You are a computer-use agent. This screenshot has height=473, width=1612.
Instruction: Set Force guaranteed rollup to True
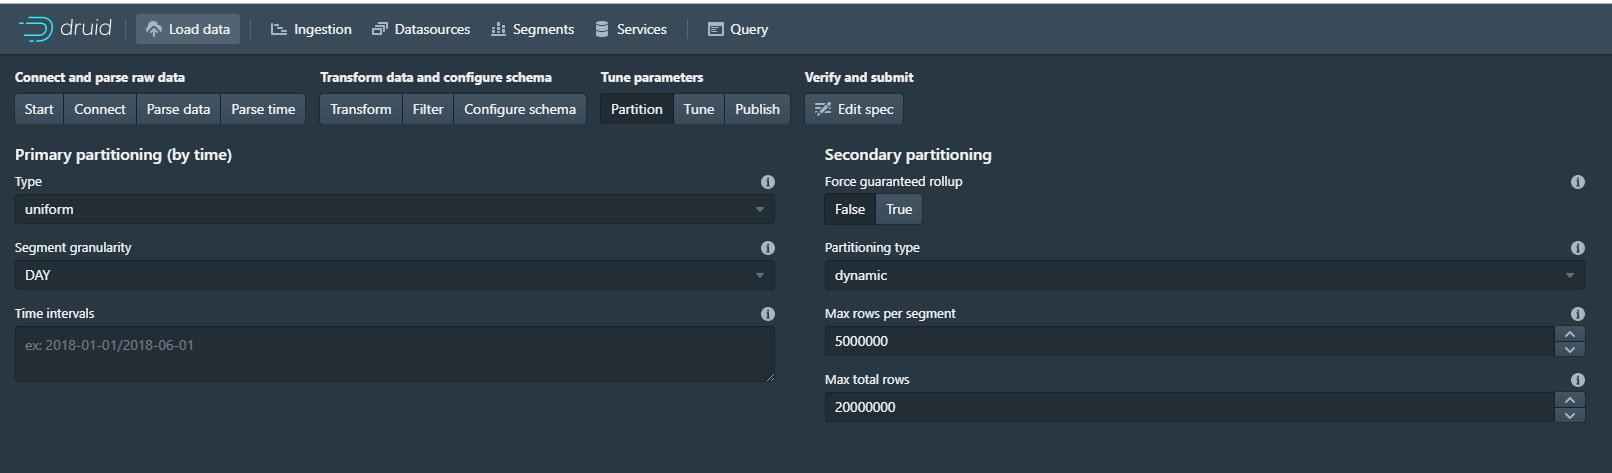click(x=898, y=209)
